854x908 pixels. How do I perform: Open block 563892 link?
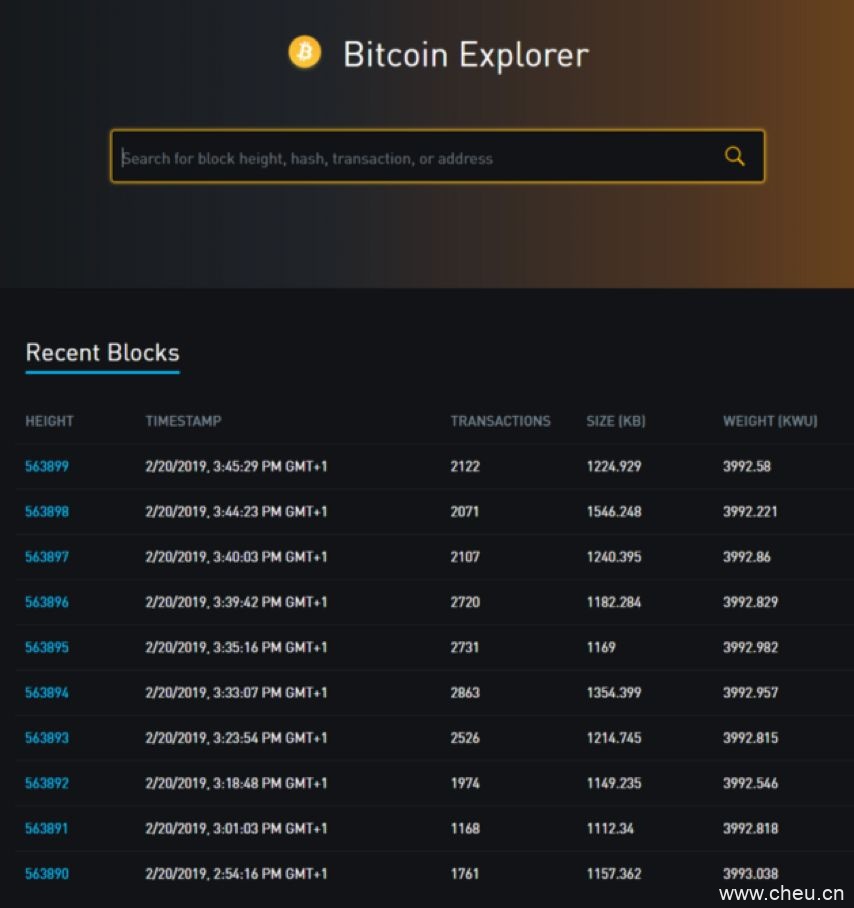click(x=47, y=783)
